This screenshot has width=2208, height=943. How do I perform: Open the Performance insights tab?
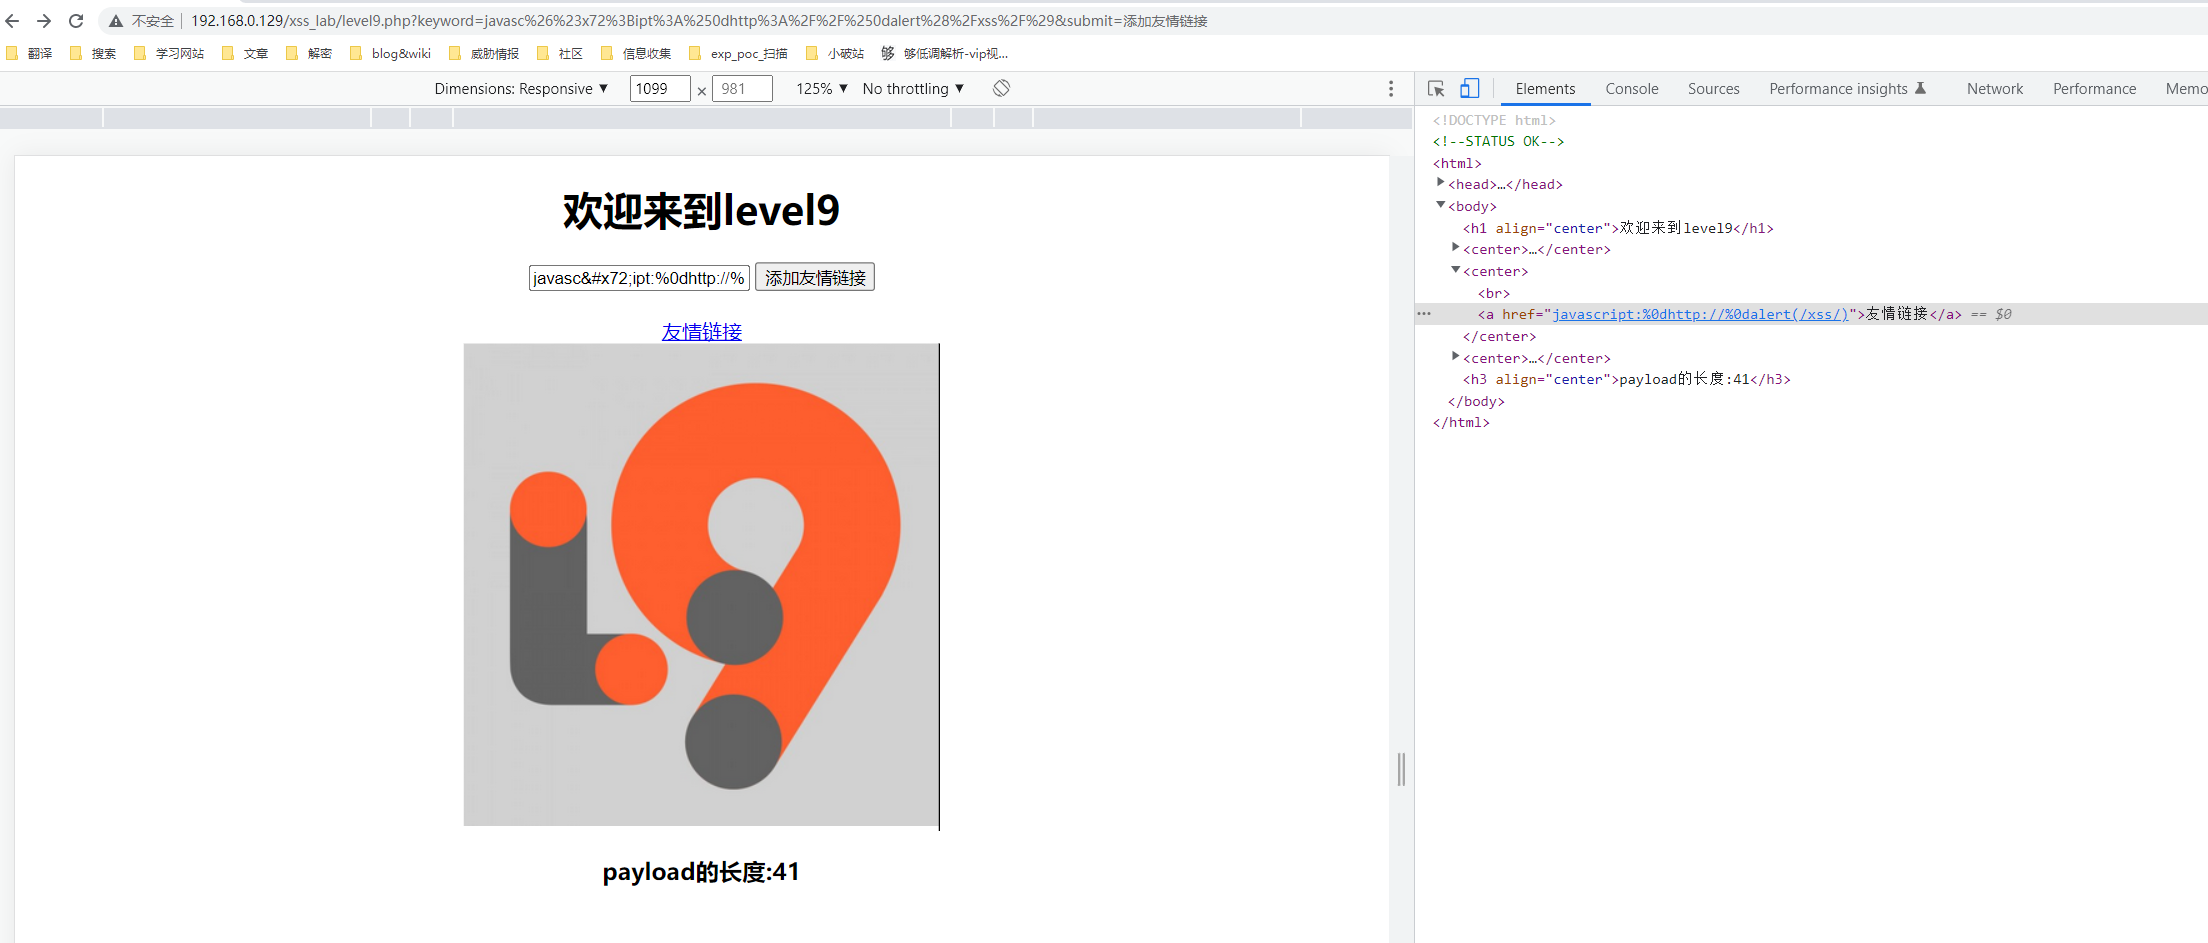(1847, 89)
